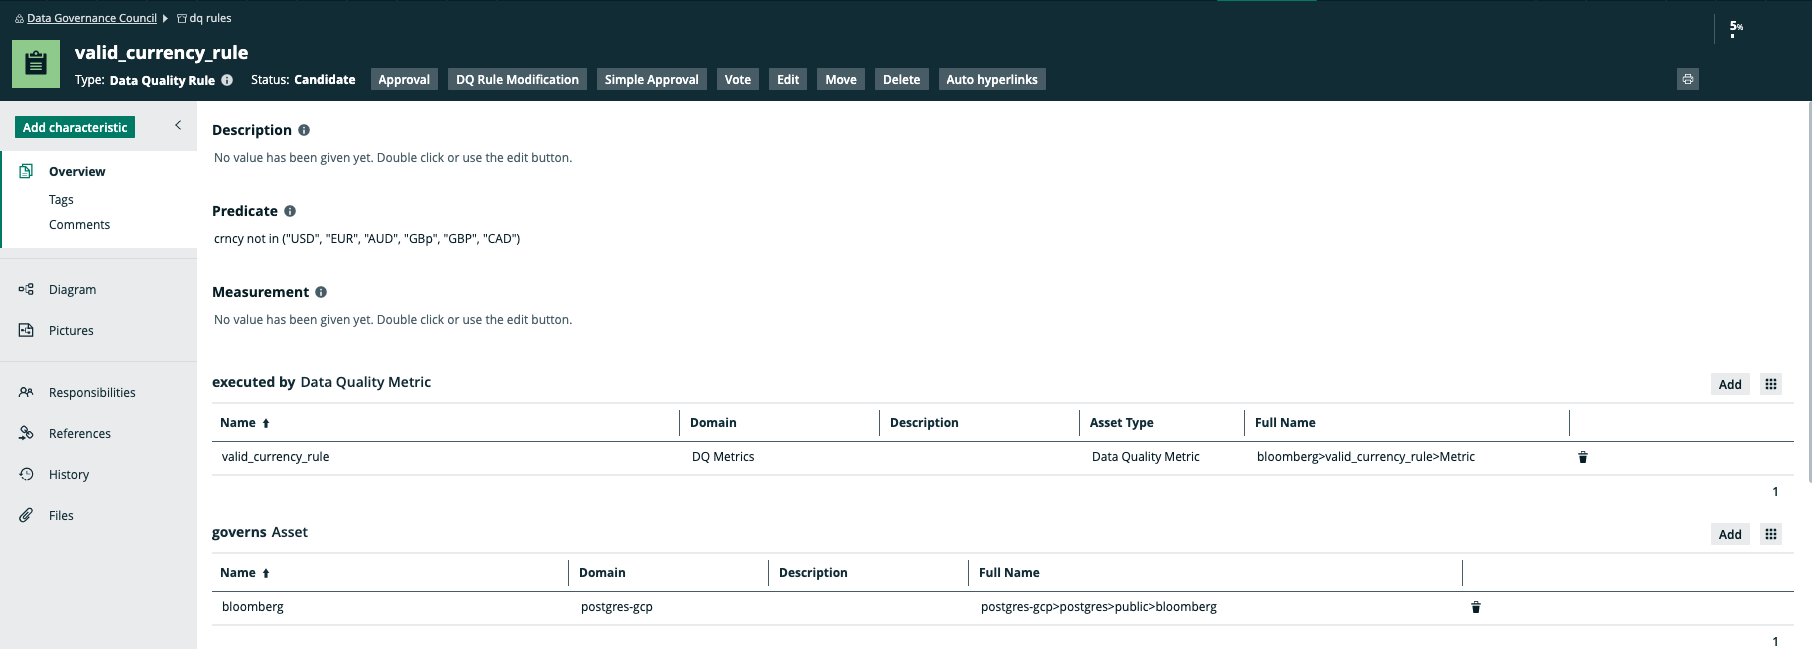
Task: Open the Pictures section
Action: tap(71, 330)
